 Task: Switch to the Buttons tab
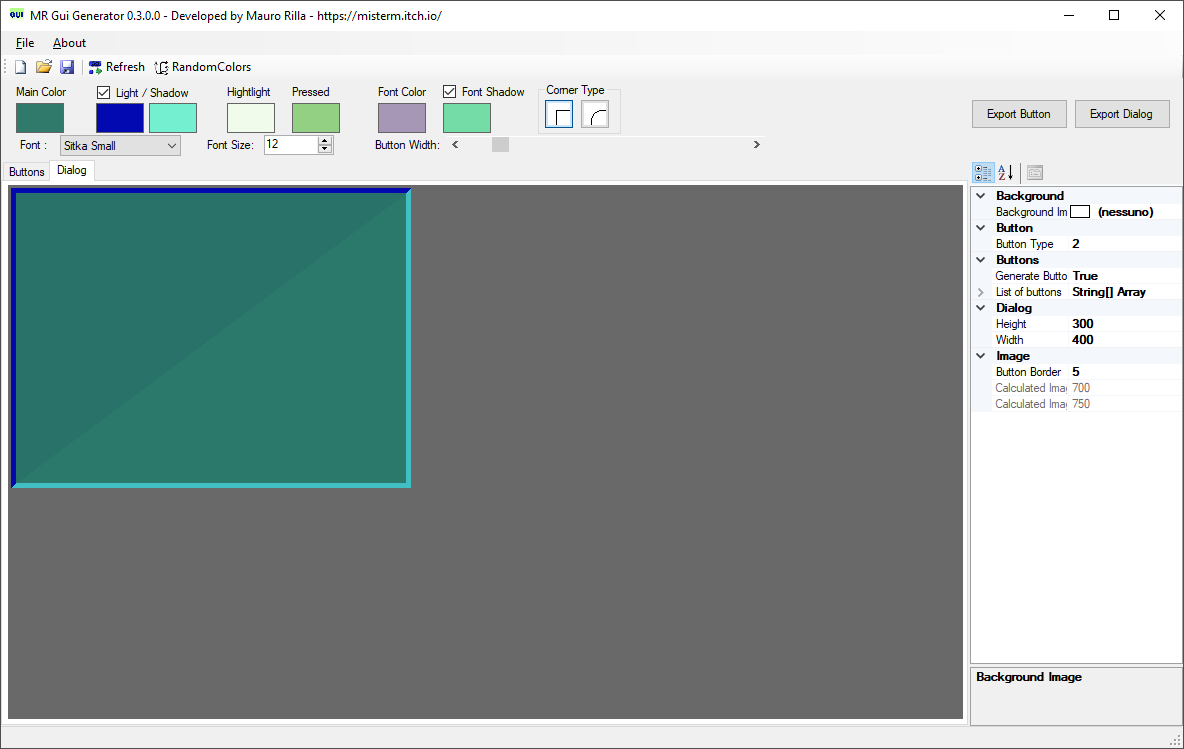26,172
